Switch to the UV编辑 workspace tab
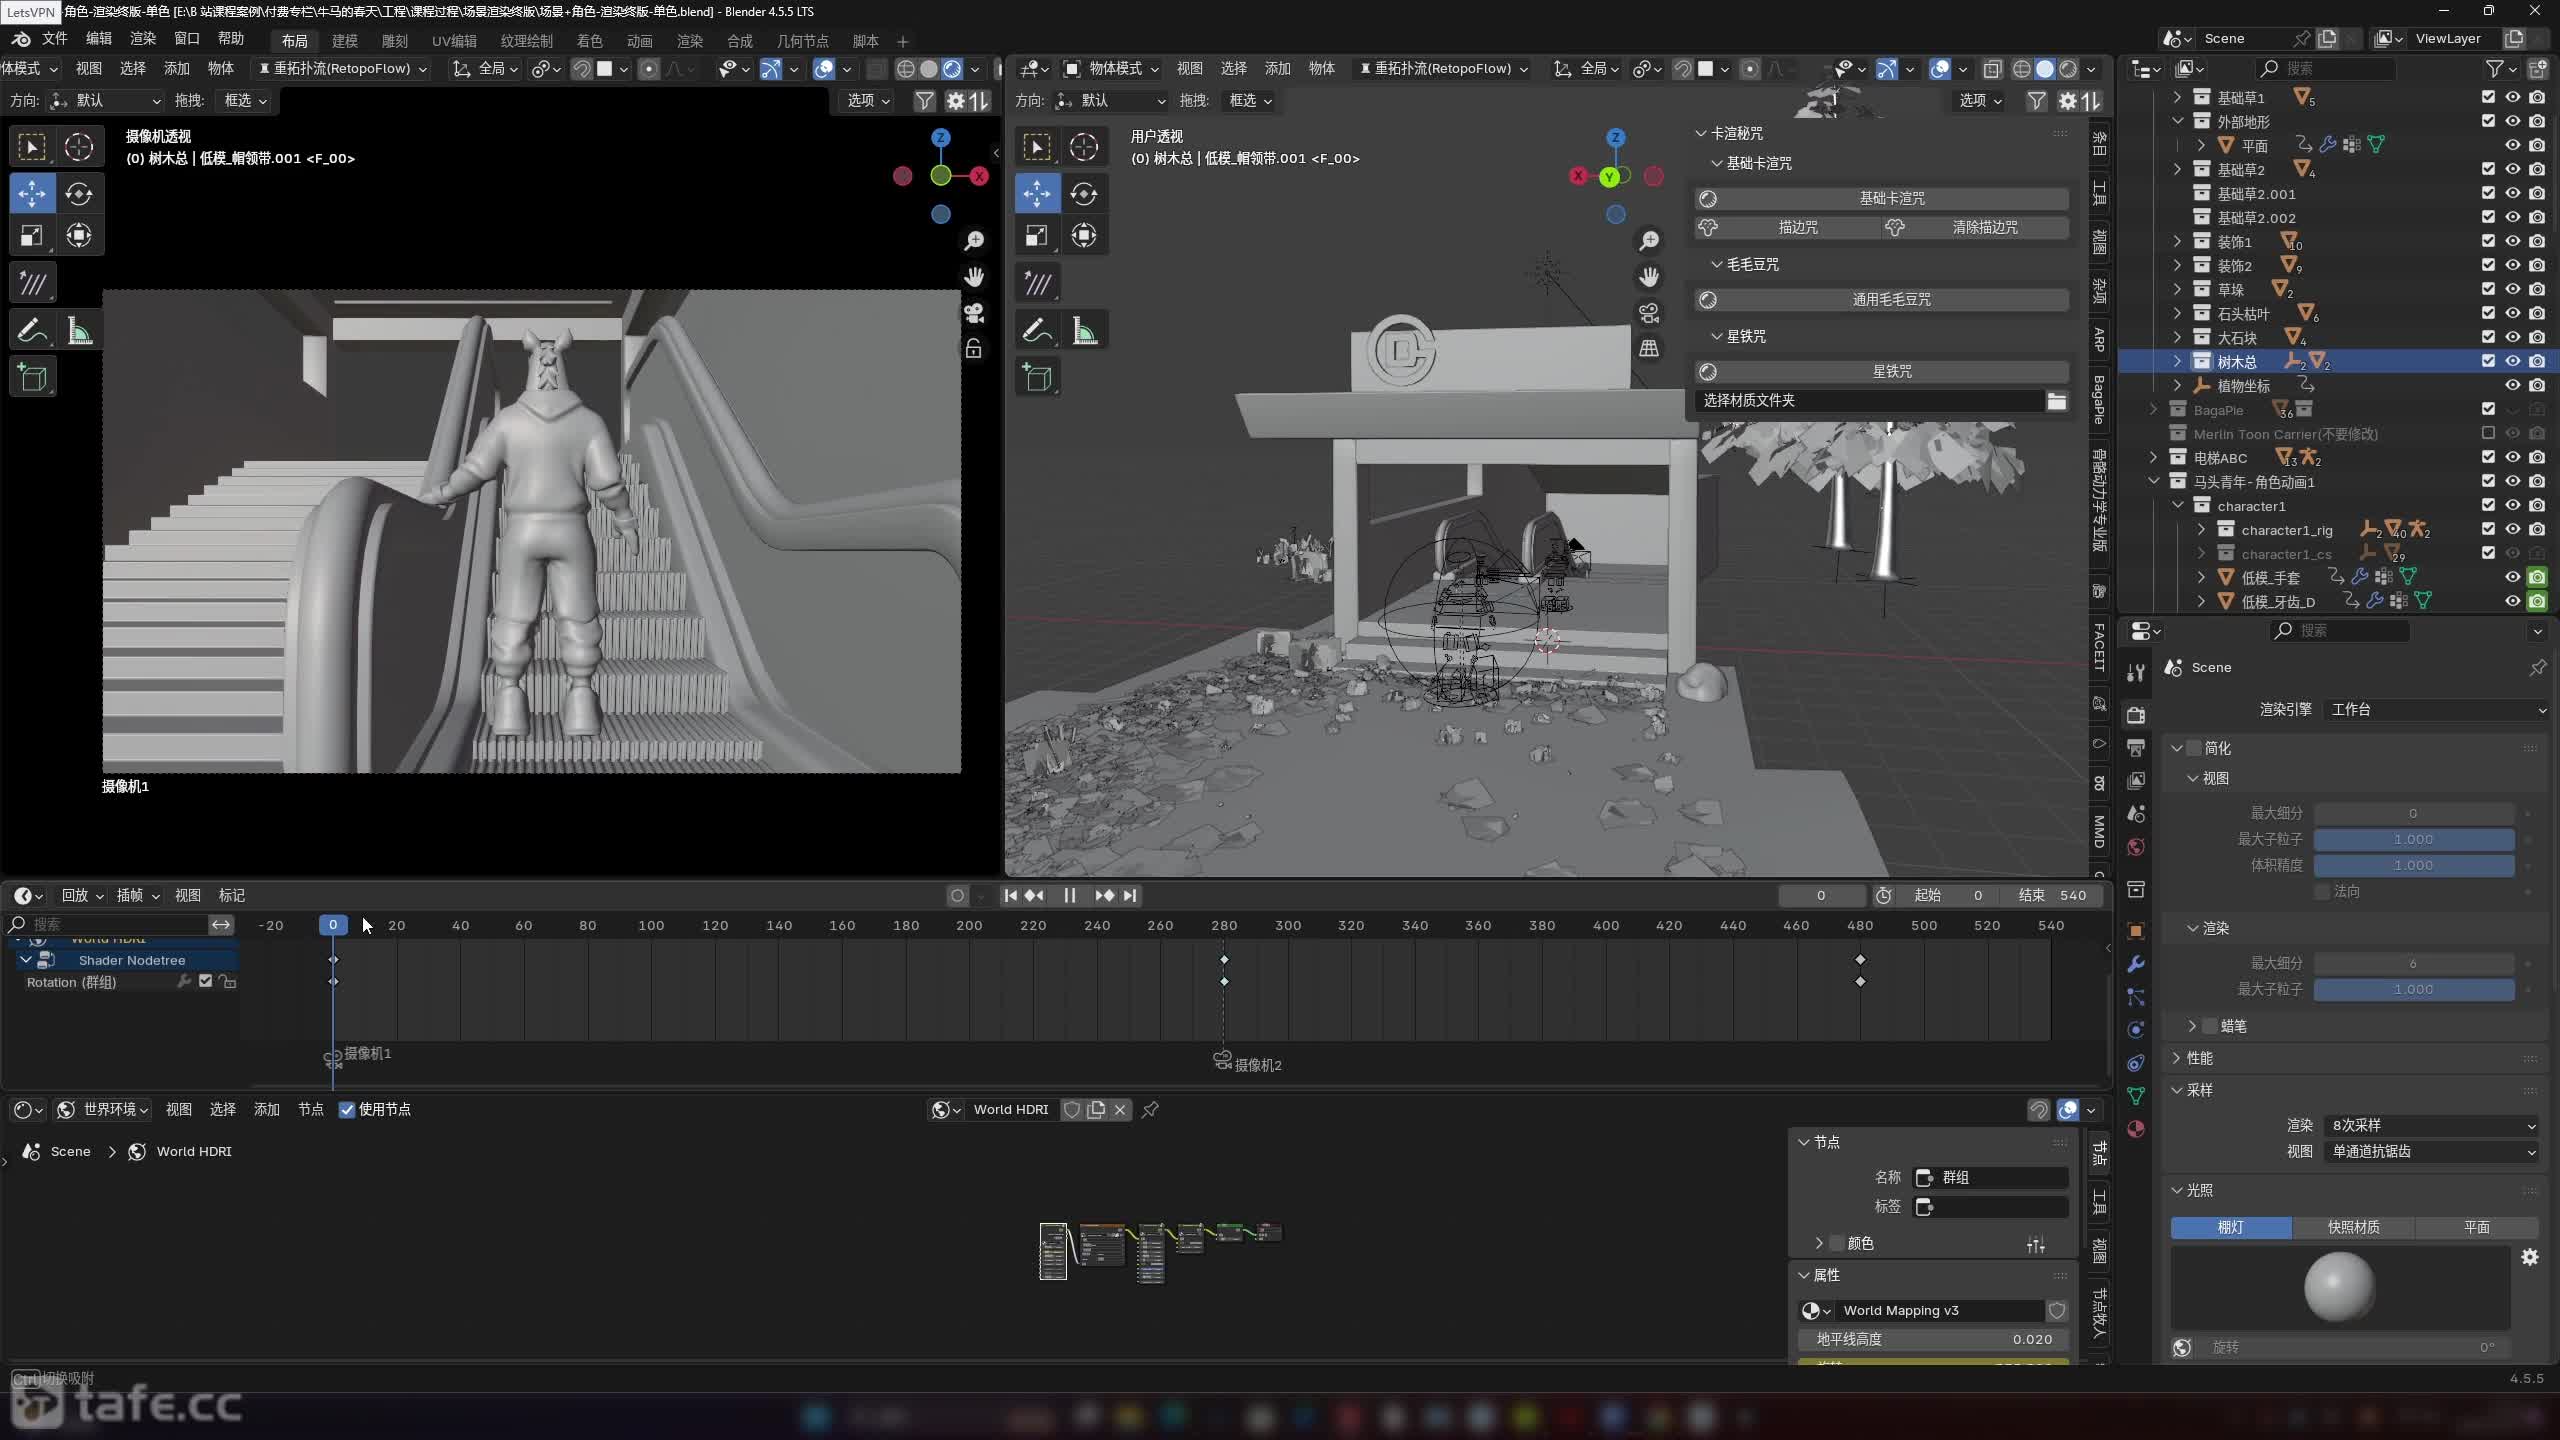Image resolution: width=2560 pixels, height=1440 pixels. (453, 41)
